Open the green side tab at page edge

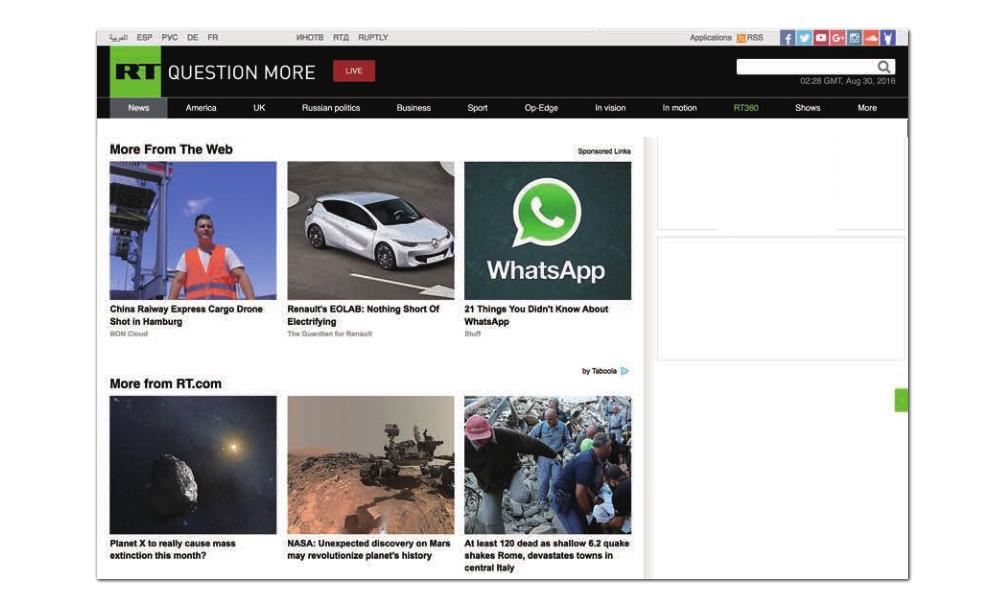click(x=902, y=400)
